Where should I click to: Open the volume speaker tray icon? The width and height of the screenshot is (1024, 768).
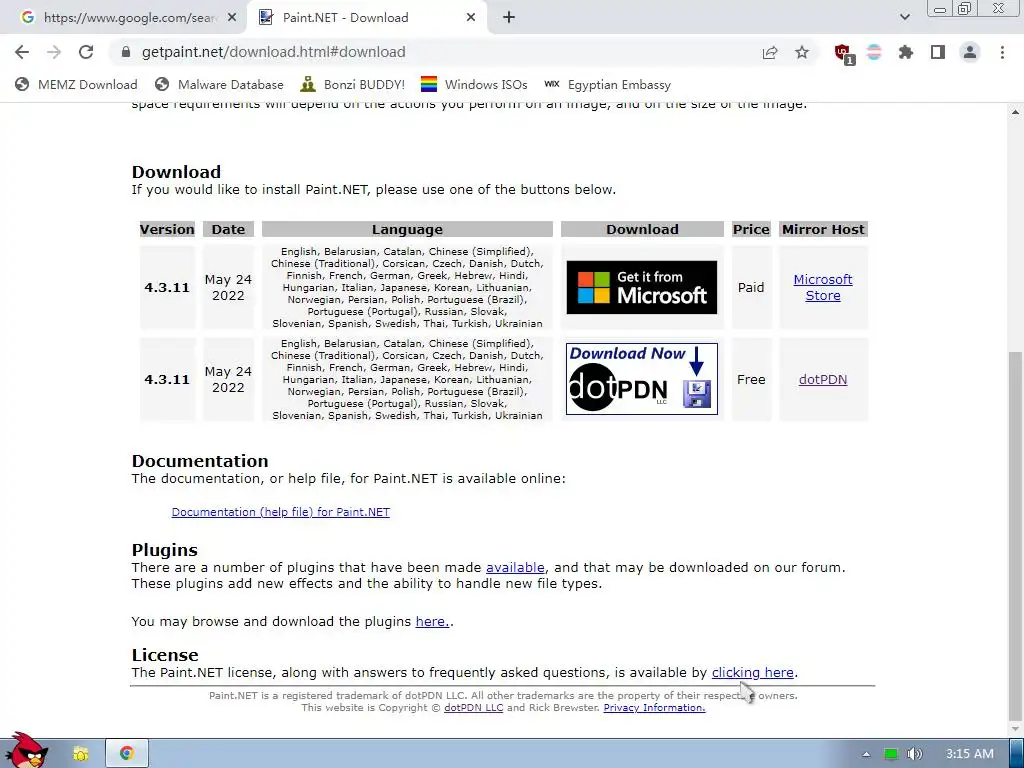[x=915, y=754]
